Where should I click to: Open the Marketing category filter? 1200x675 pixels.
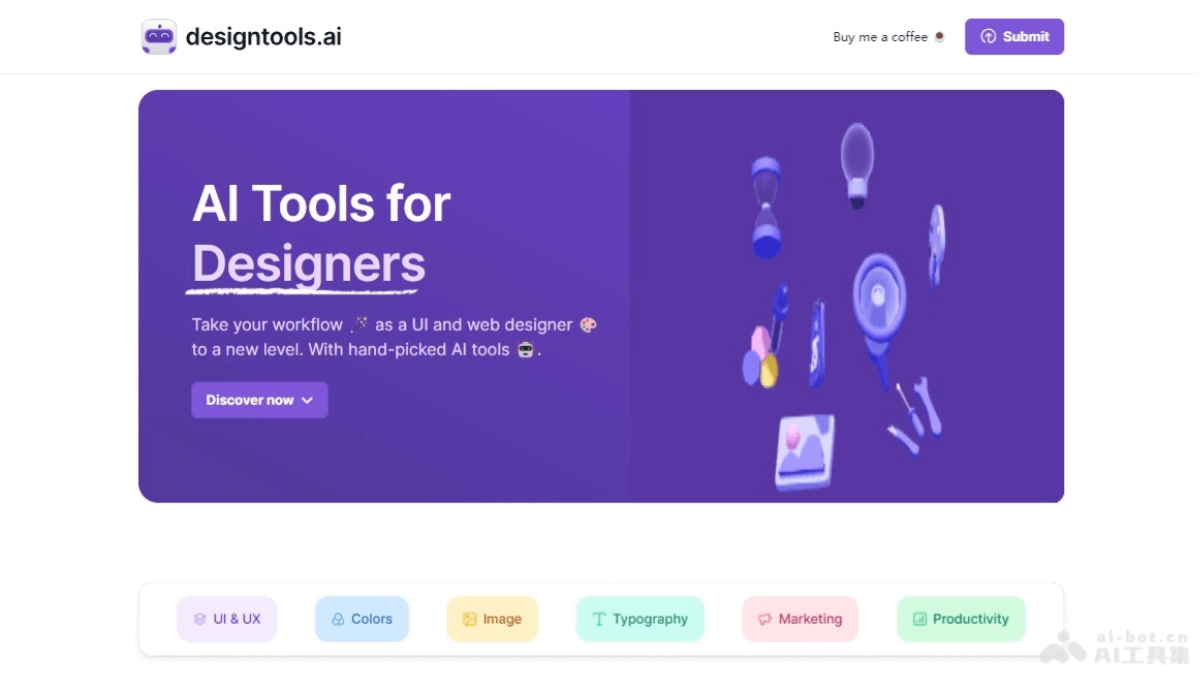click(800, 619)
